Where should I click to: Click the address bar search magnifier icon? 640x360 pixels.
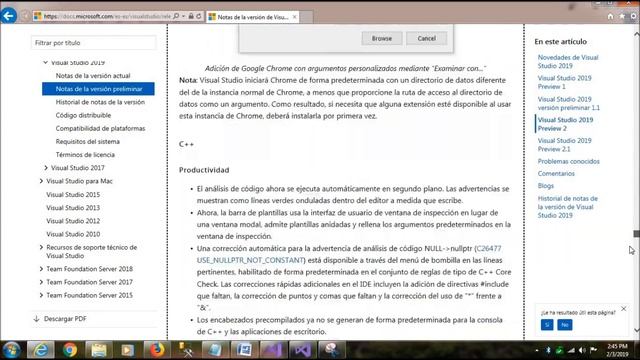point(176,16)
